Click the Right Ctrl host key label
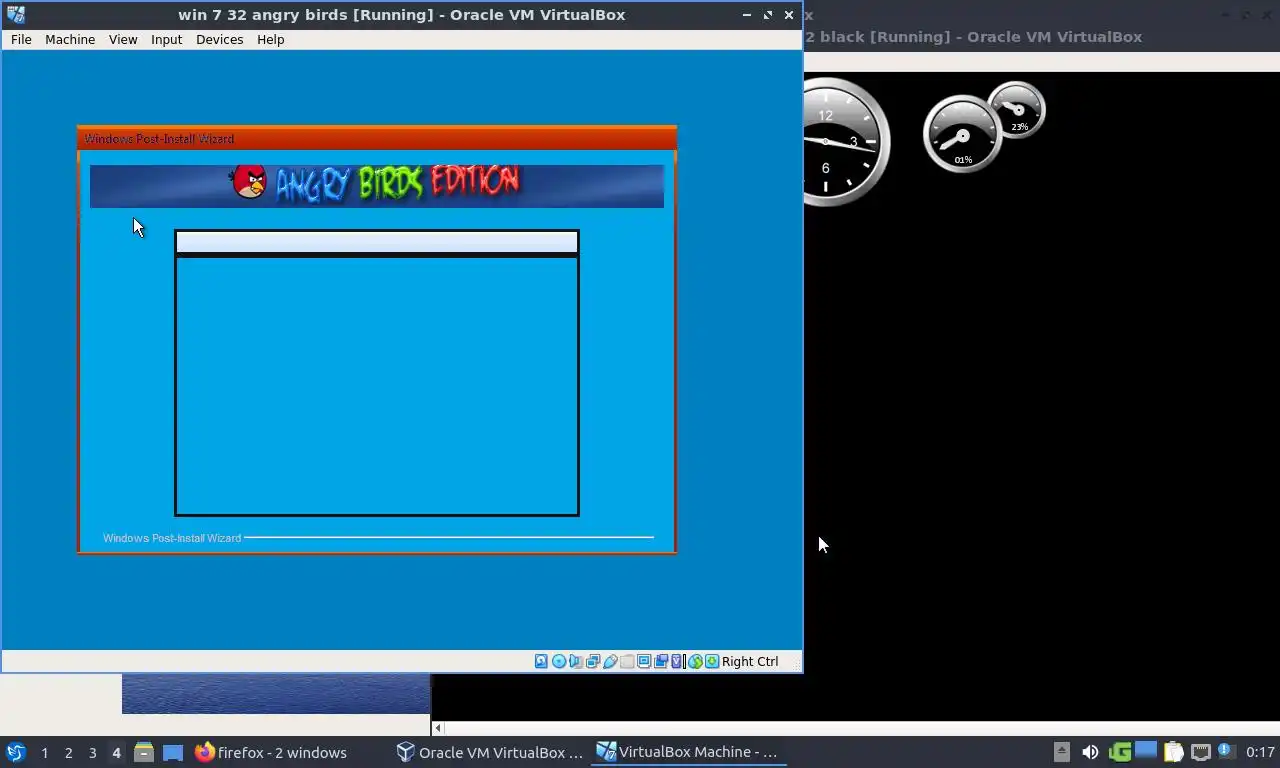 750,661
